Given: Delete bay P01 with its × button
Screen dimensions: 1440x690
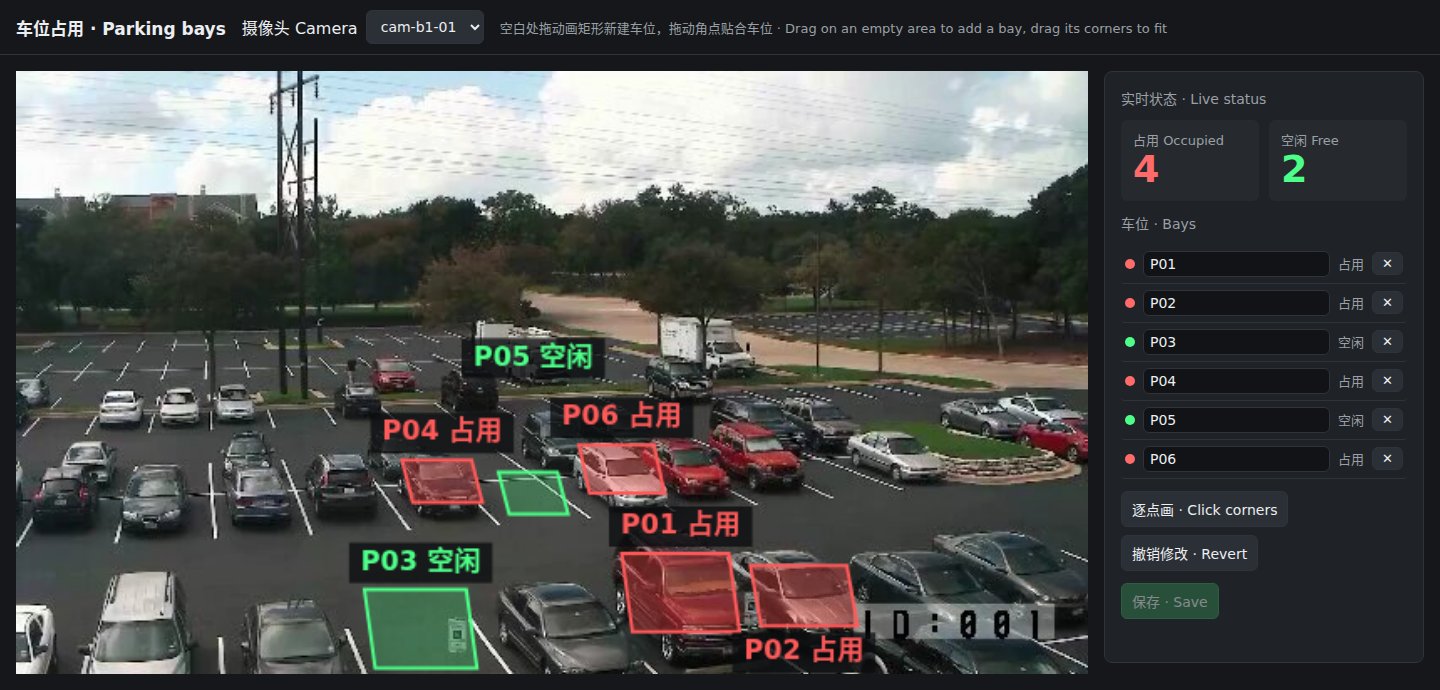Looking at the screenshot, I should tap(1387, 264).
